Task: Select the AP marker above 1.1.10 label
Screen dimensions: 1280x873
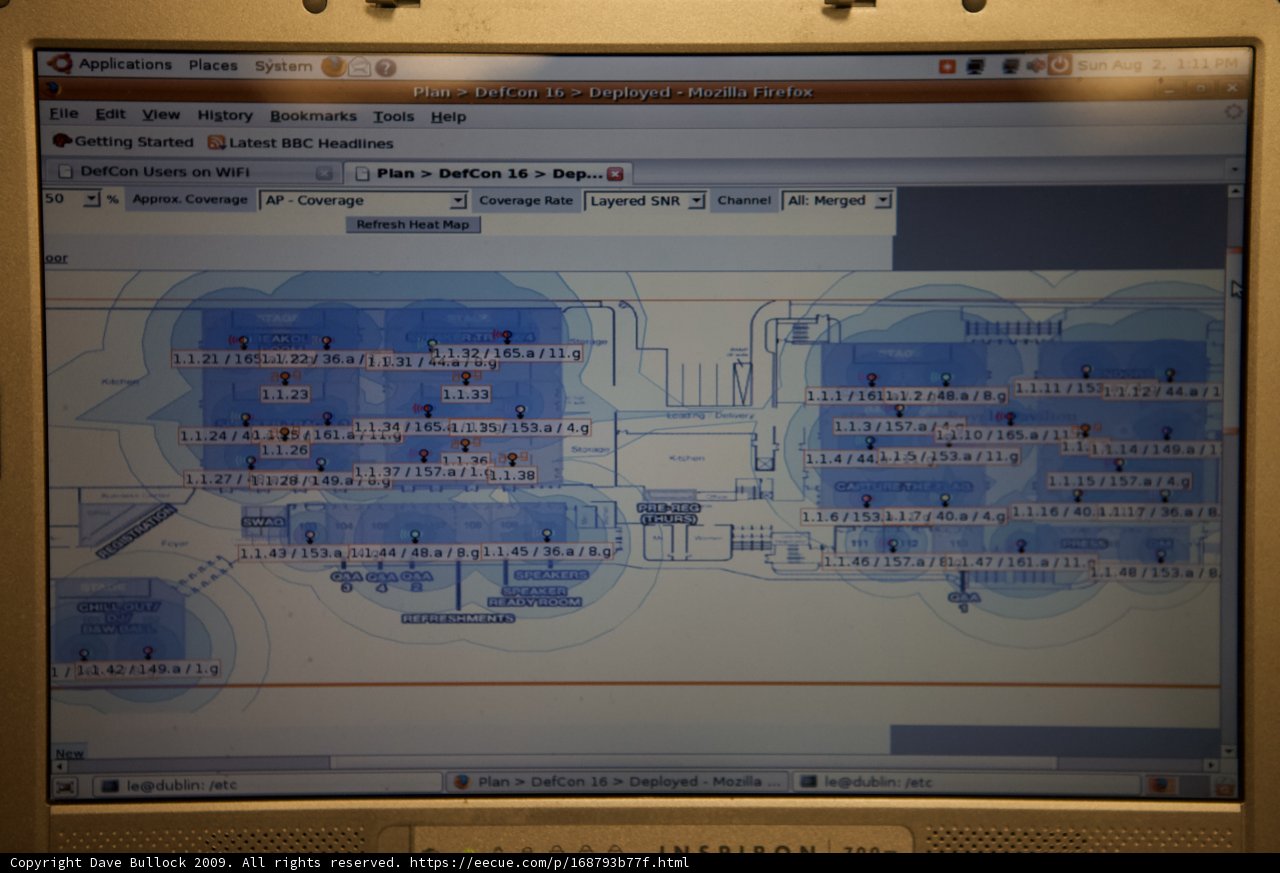Action: click(x=1010, y=418)
